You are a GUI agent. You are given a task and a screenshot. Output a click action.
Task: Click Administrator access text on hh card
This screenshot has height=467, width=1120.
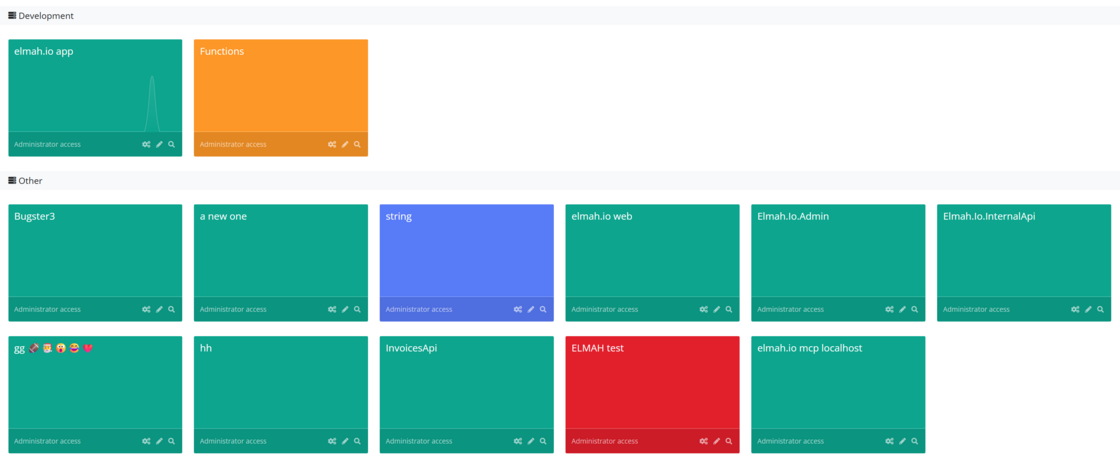(x=233, y=441)
